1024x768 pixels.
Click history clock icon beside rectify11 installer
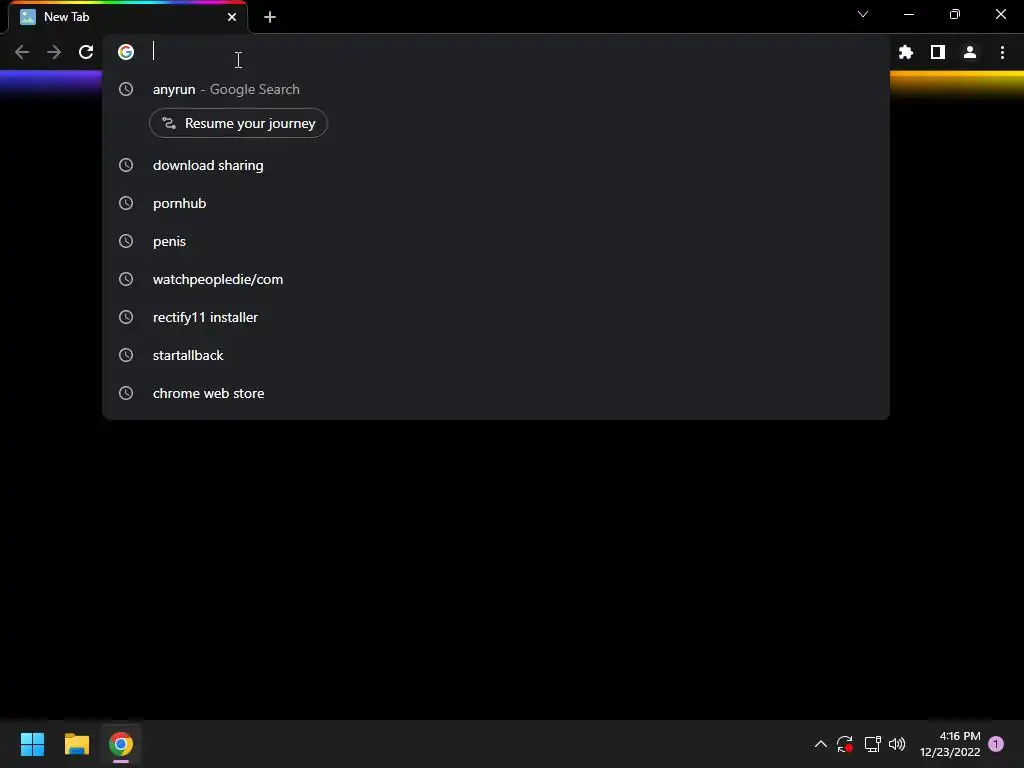coord(126,317)
